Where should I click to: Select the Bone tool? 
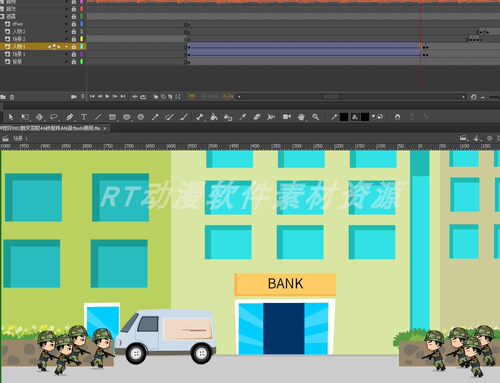tap(200, 117)
